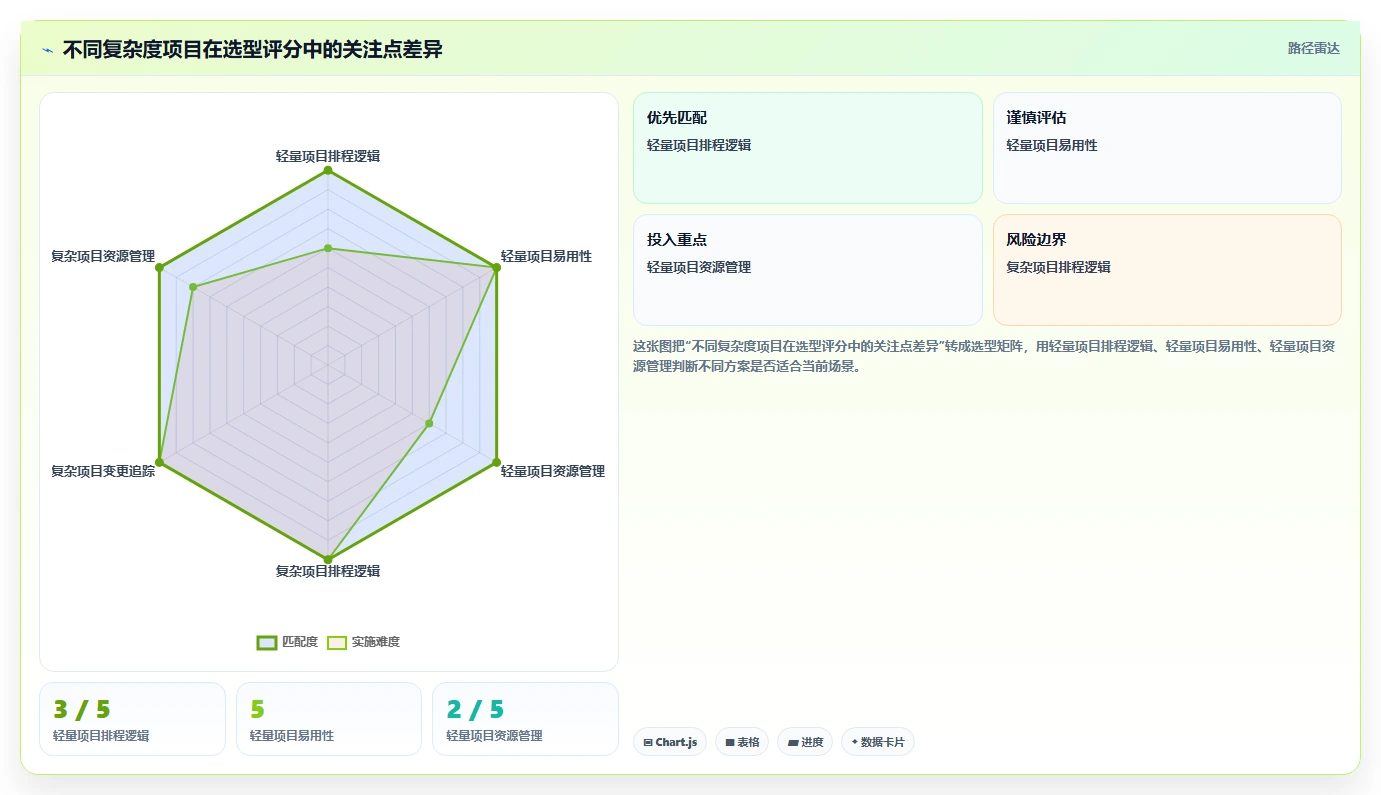1381x795 pixels.
Task: Open the 优先匹配 card
Action: point(808,148)
